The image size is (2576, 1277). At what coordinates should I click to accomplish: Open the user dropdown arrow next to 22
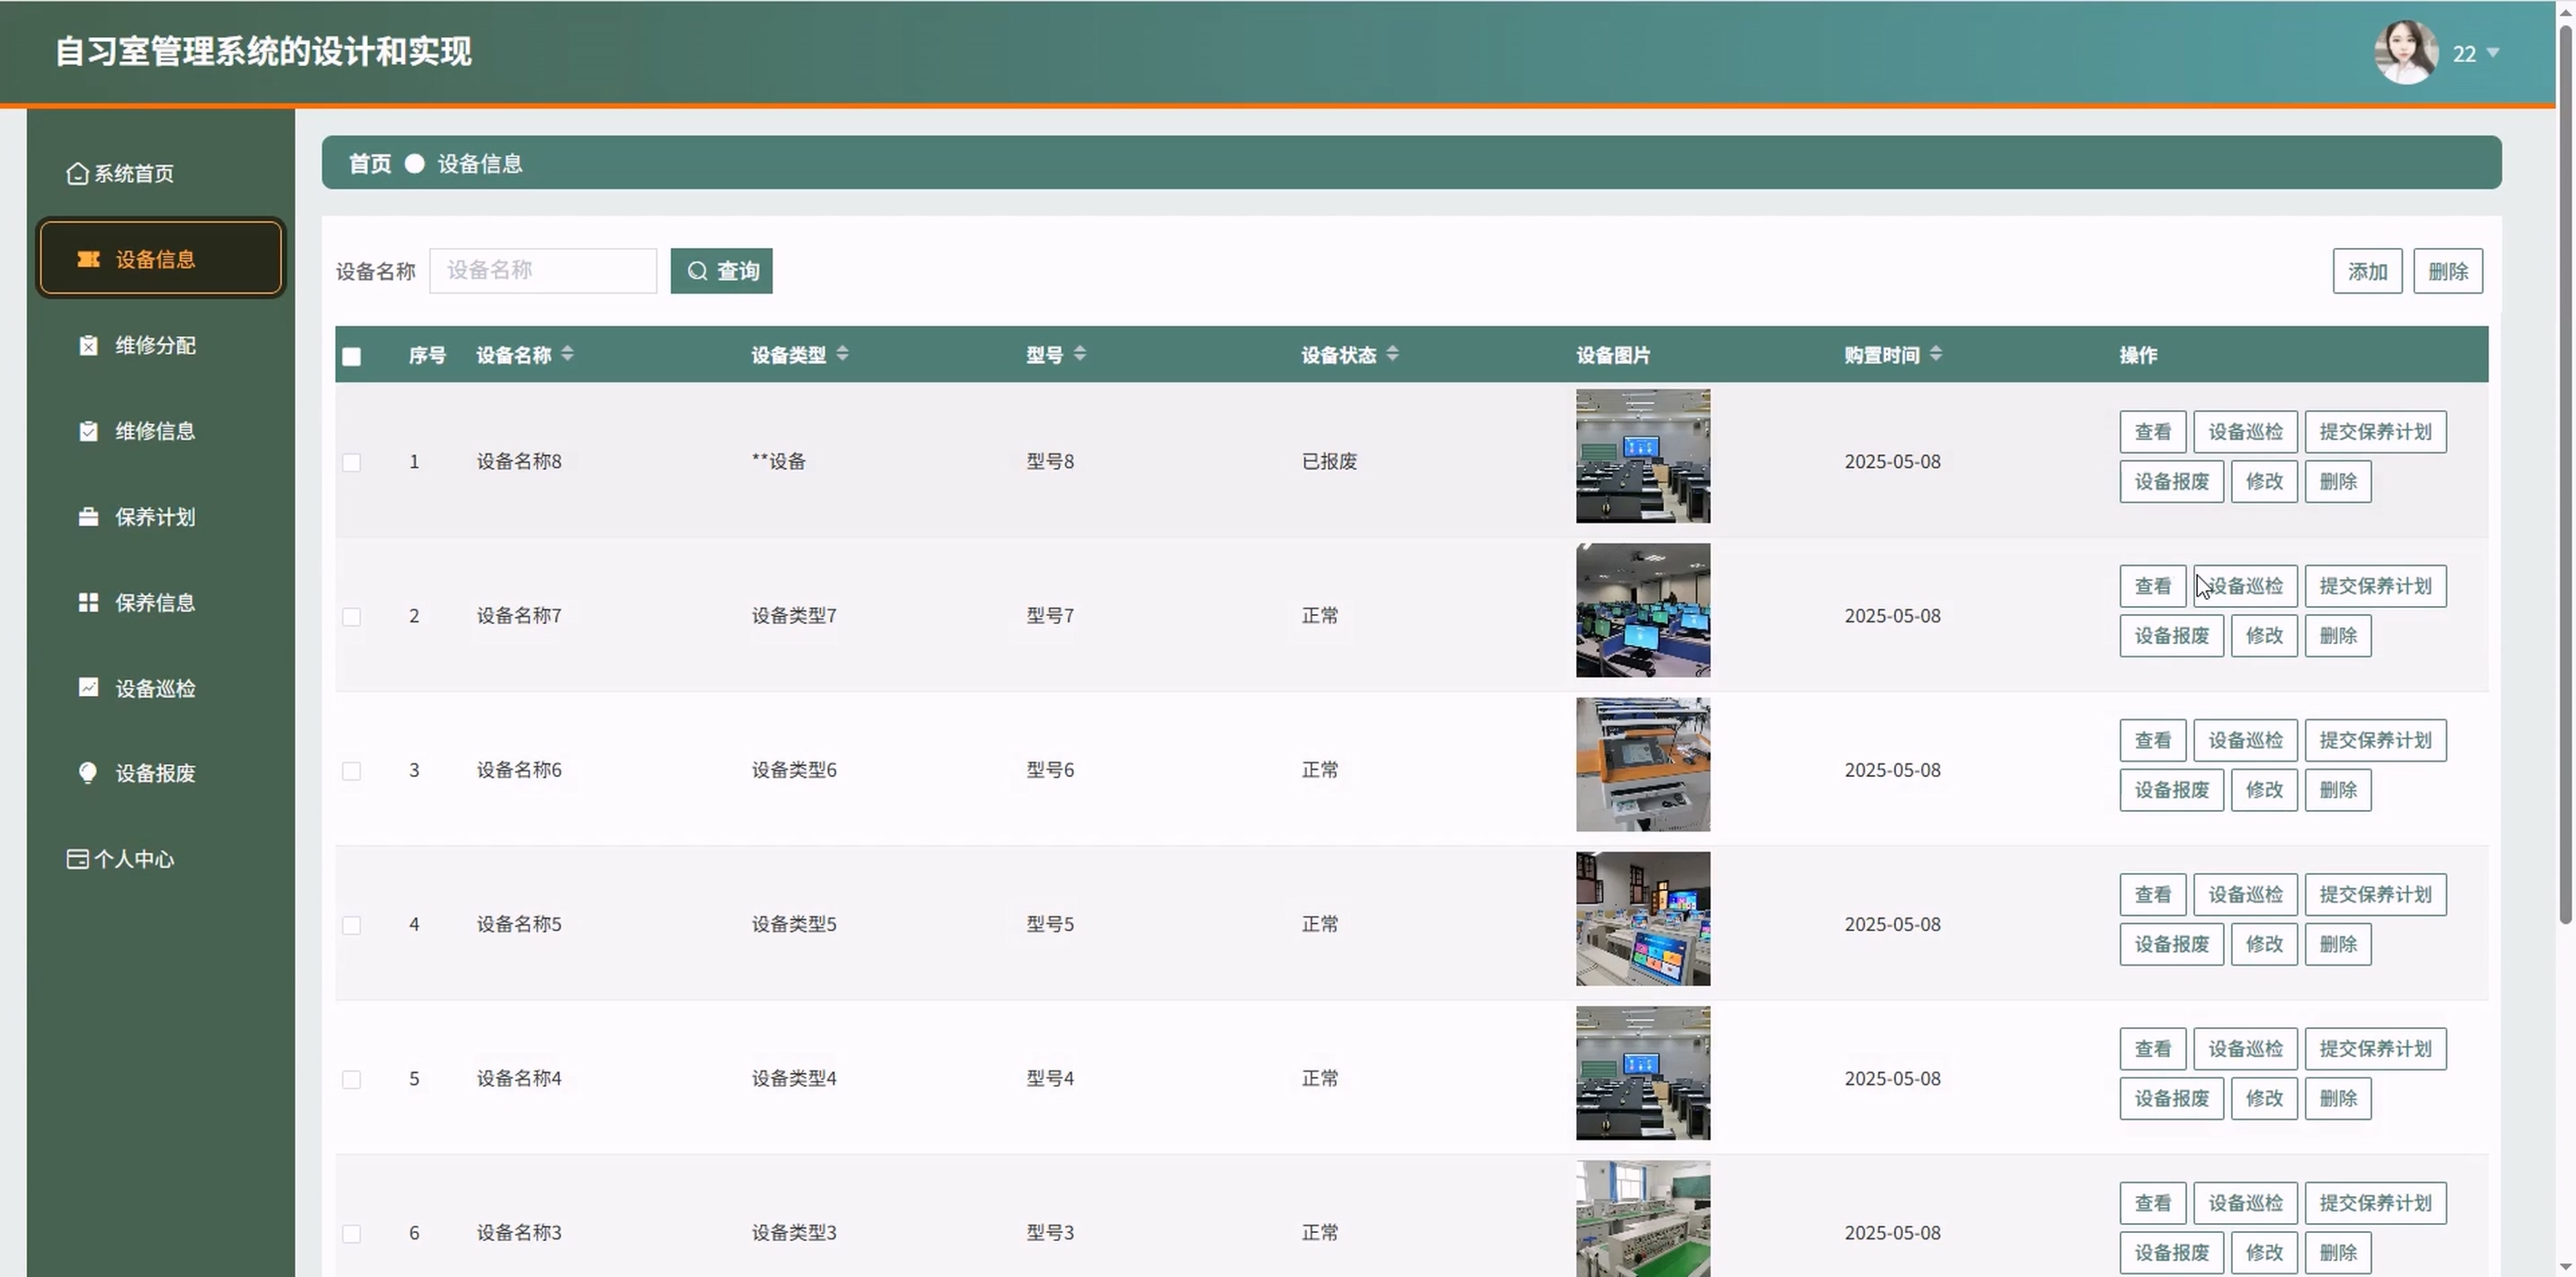2493,53
